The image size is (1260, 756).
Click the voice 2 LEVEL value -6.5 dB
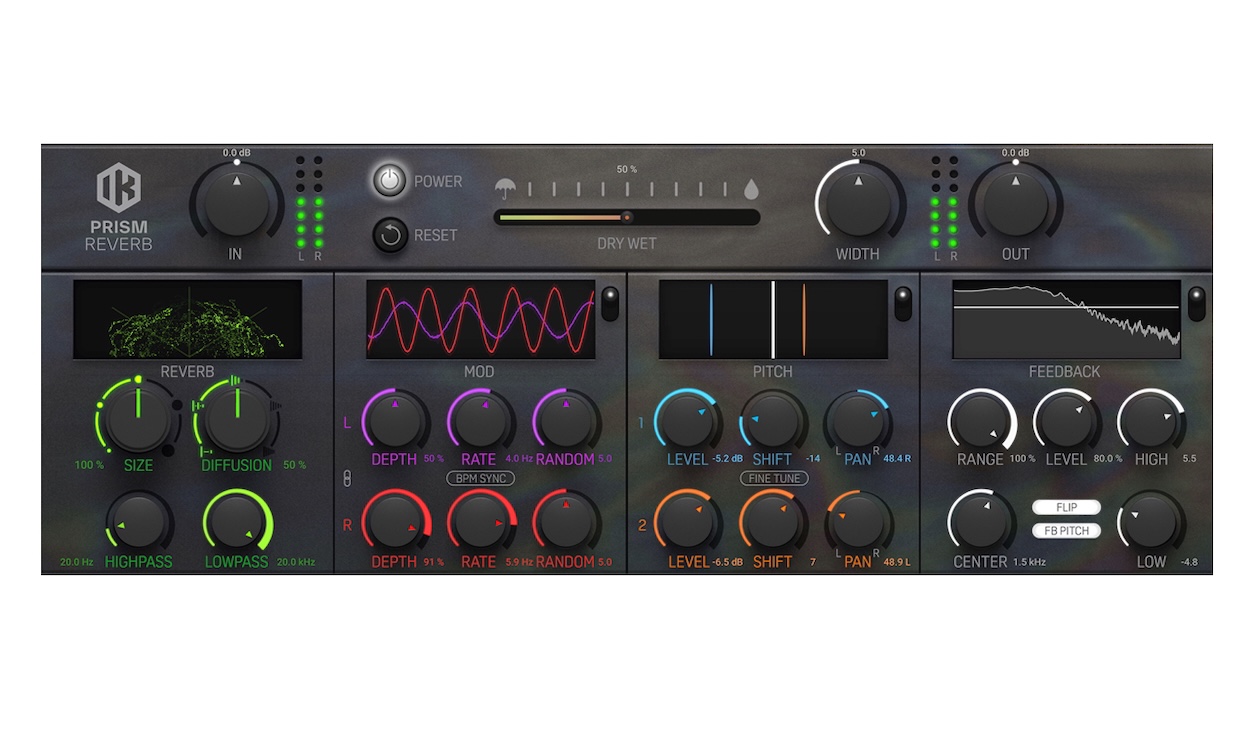tap(727, 562)
